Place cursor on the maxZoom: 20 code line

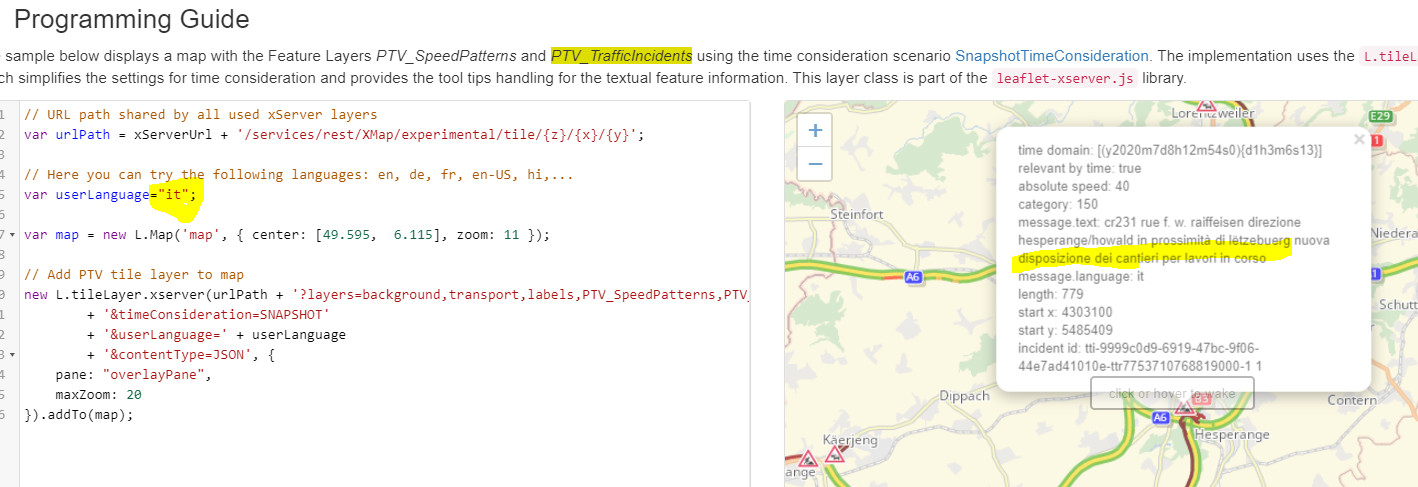click(98, 395)
